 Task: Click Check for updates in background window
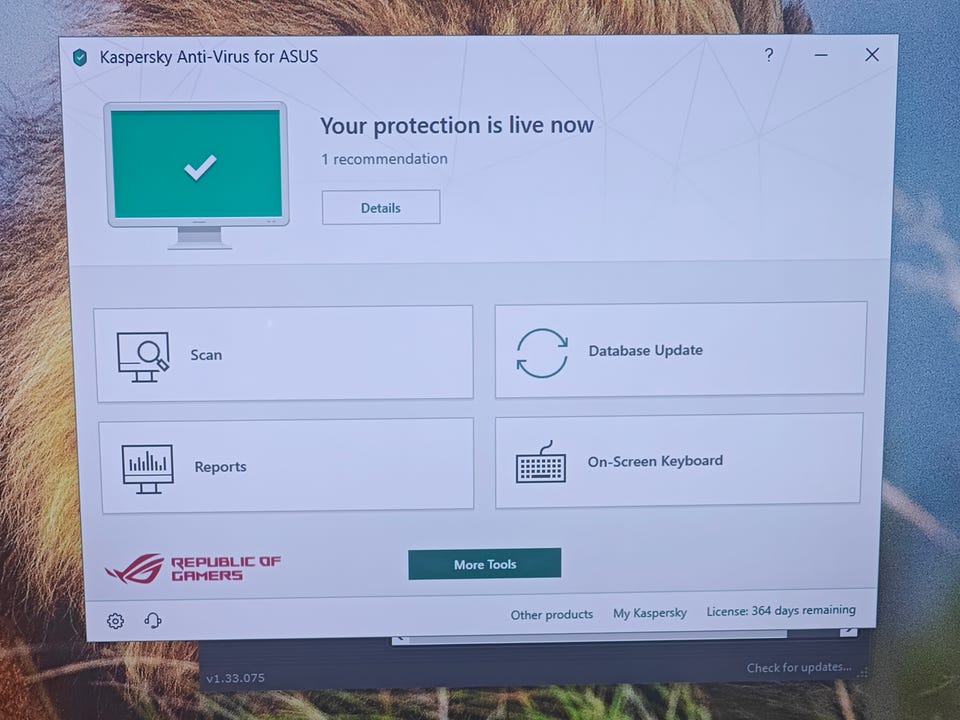pos(798,667)
